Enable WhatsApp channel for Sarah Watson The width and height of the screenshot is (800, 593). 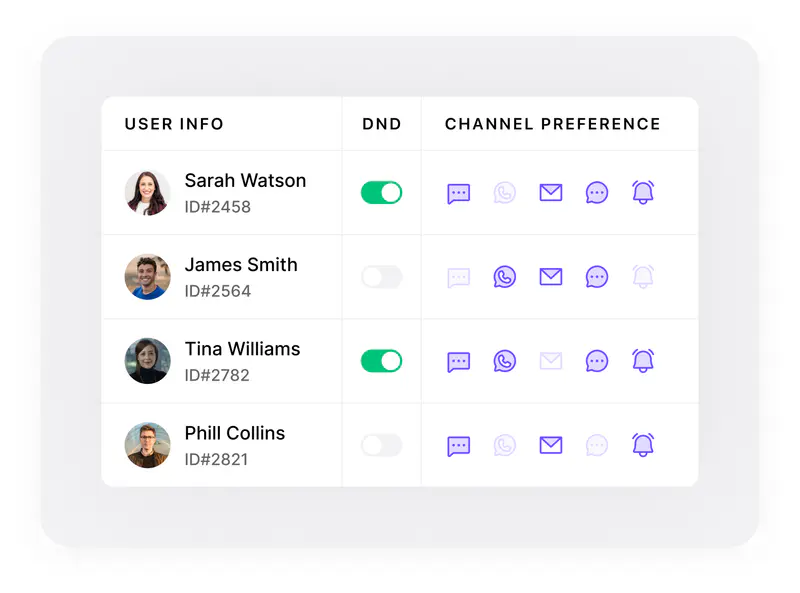click(505, 193)
